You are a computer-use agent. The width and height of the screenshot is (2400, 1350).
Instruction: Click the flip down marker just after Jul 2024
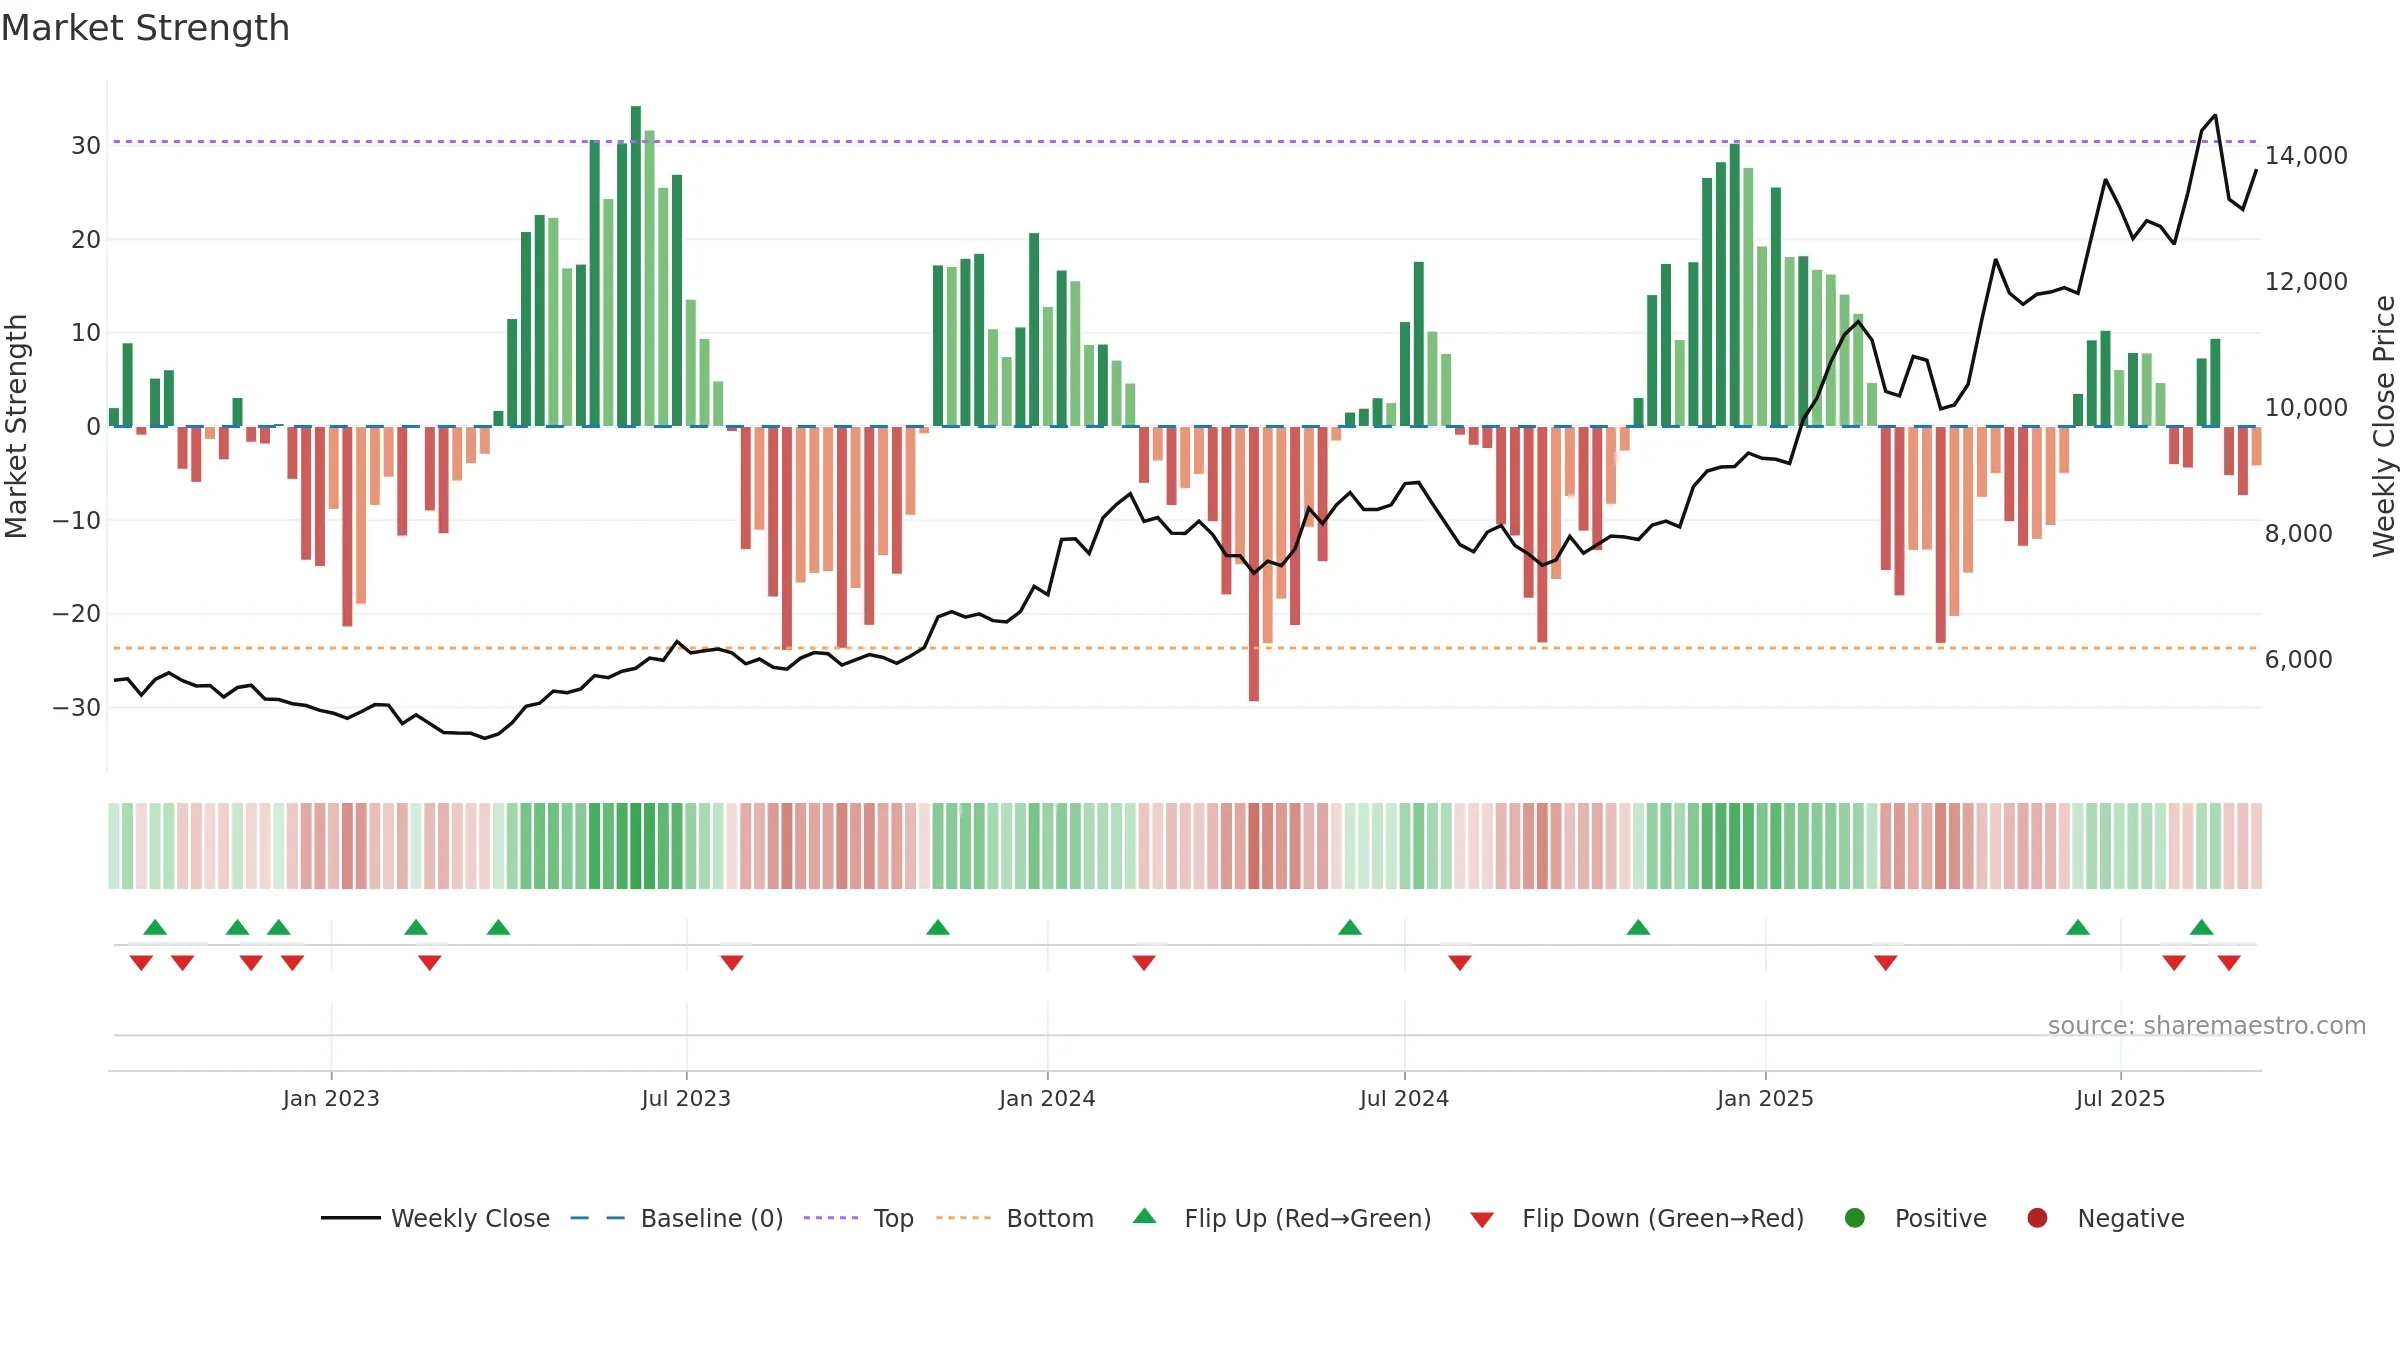point(1460,962)
